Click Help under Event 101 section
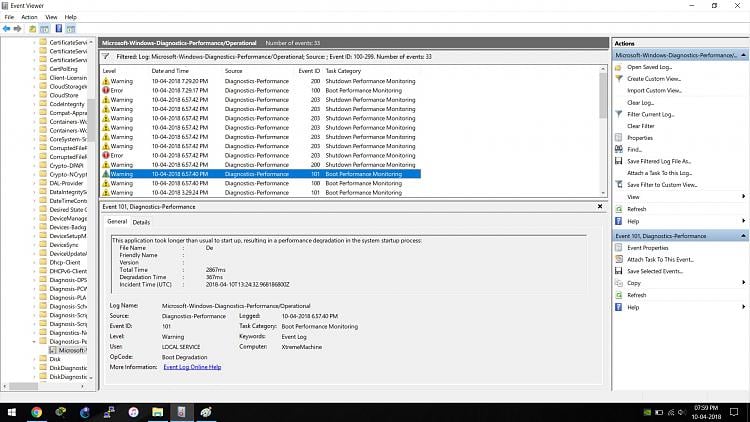Viewport: 750px width, 422px height. (633, 307)
